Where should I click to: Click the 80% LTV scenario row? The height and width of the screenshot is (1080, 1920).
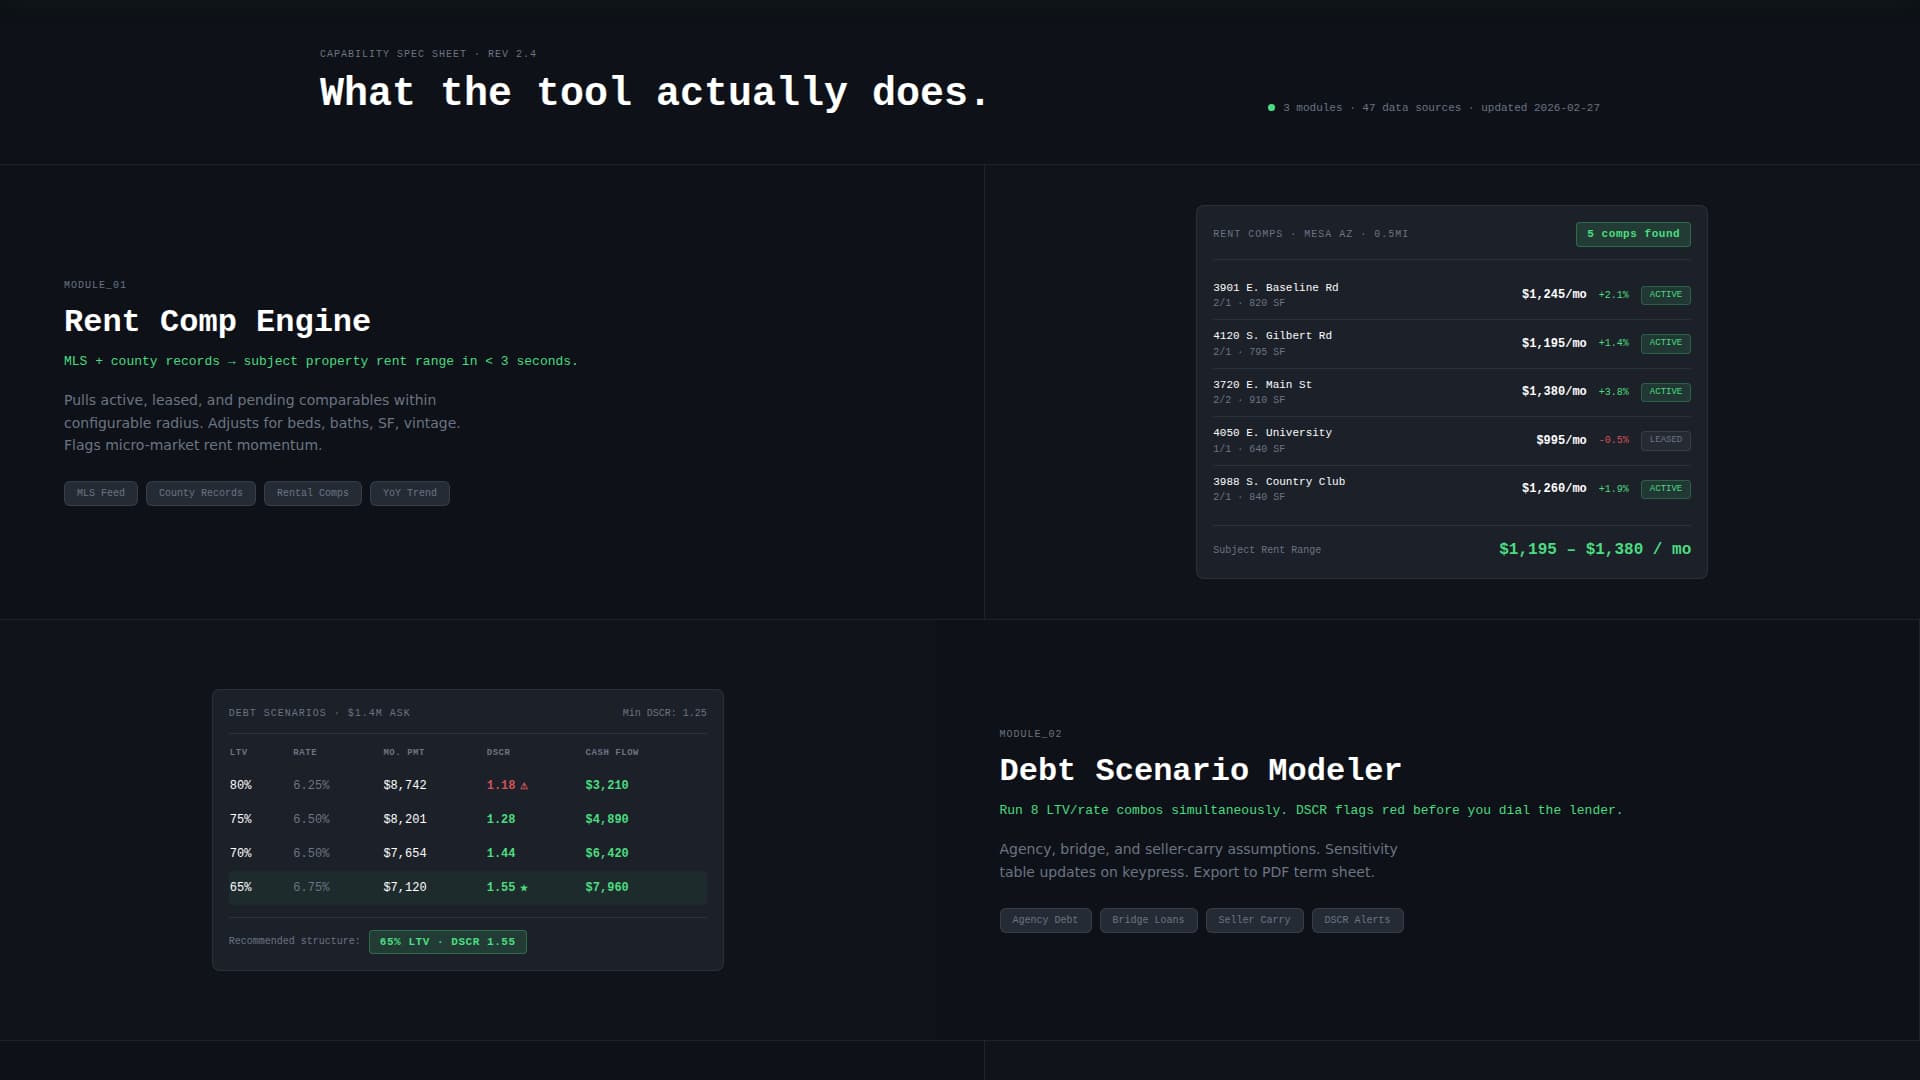coord(467,785)
